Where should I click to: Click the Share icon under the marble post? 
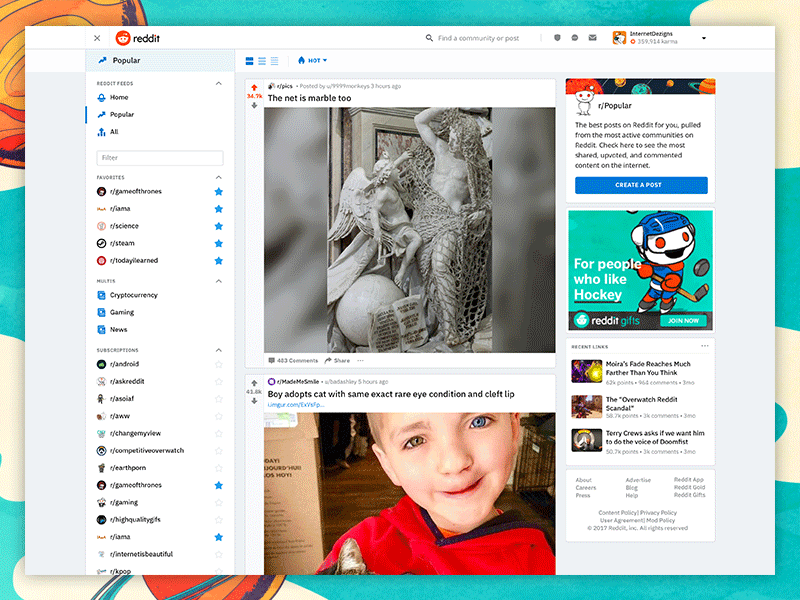(x=330, y=358)
